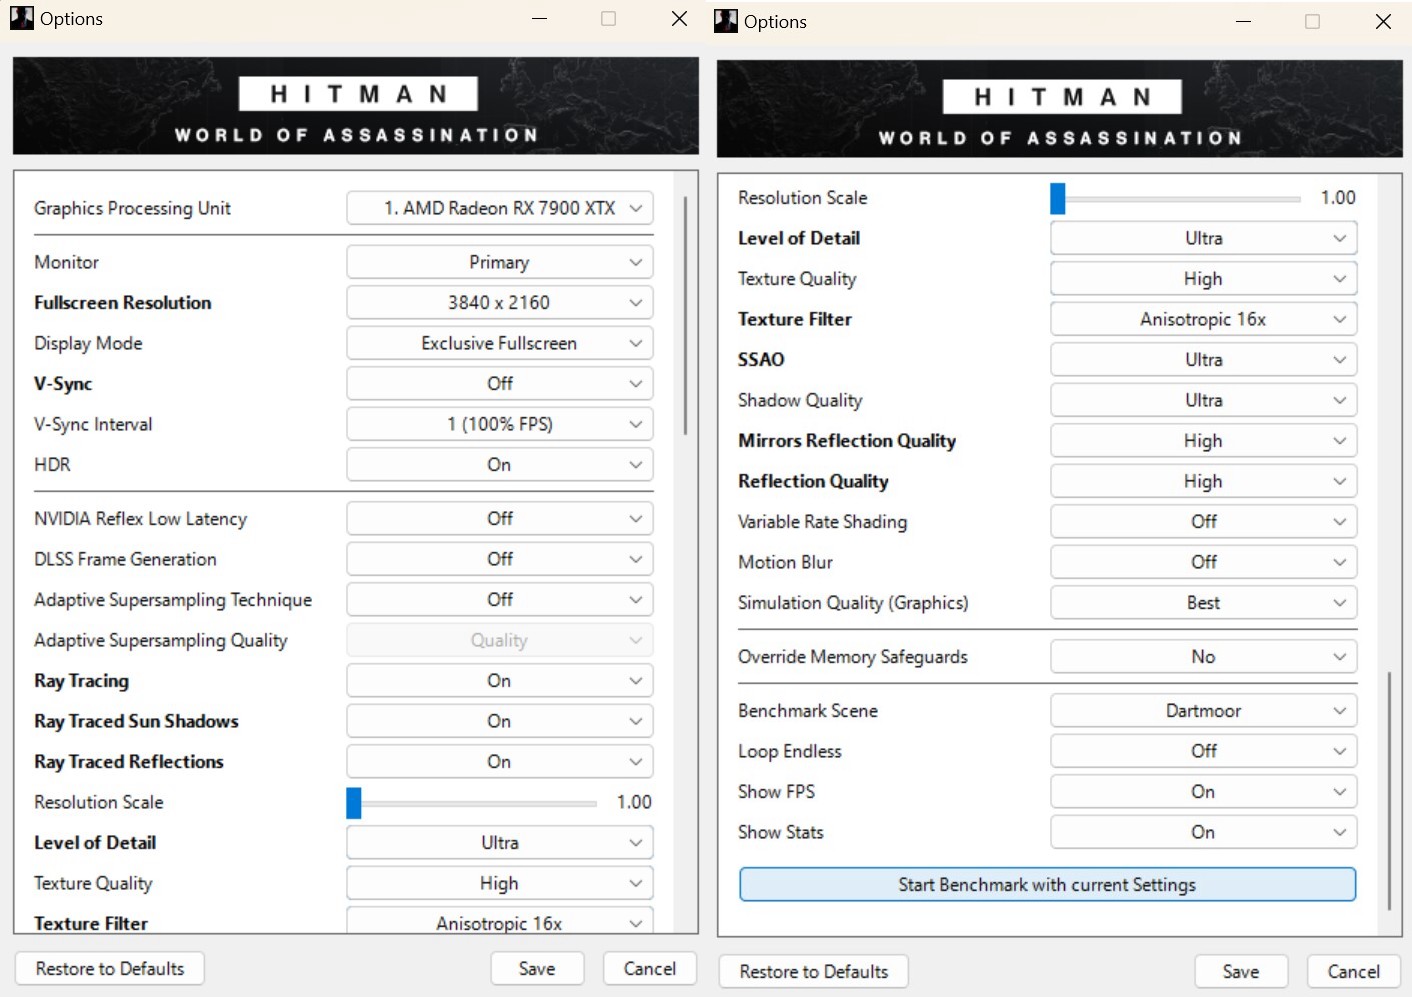Open the Show Stats dropdown
Viewport: 1412px width, 997px height.
point(1204,832)
